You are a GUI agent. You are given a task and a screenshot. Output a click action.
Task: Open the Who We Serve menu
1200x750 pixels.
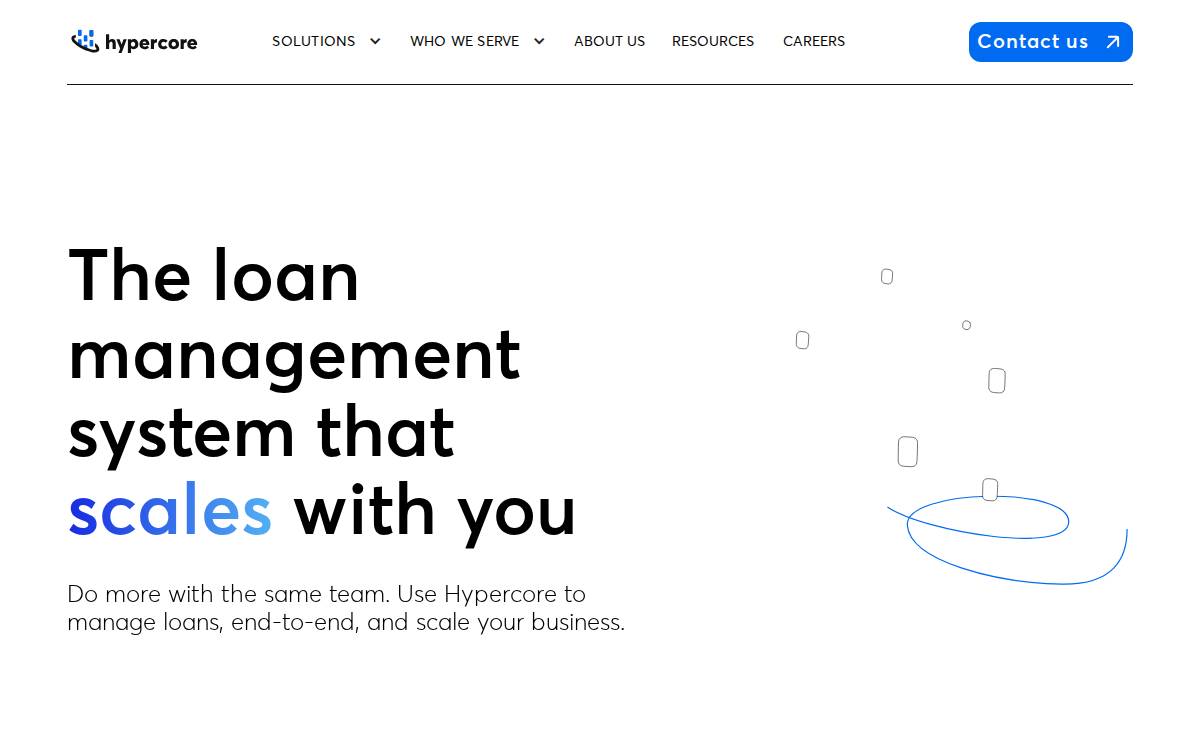465,41
